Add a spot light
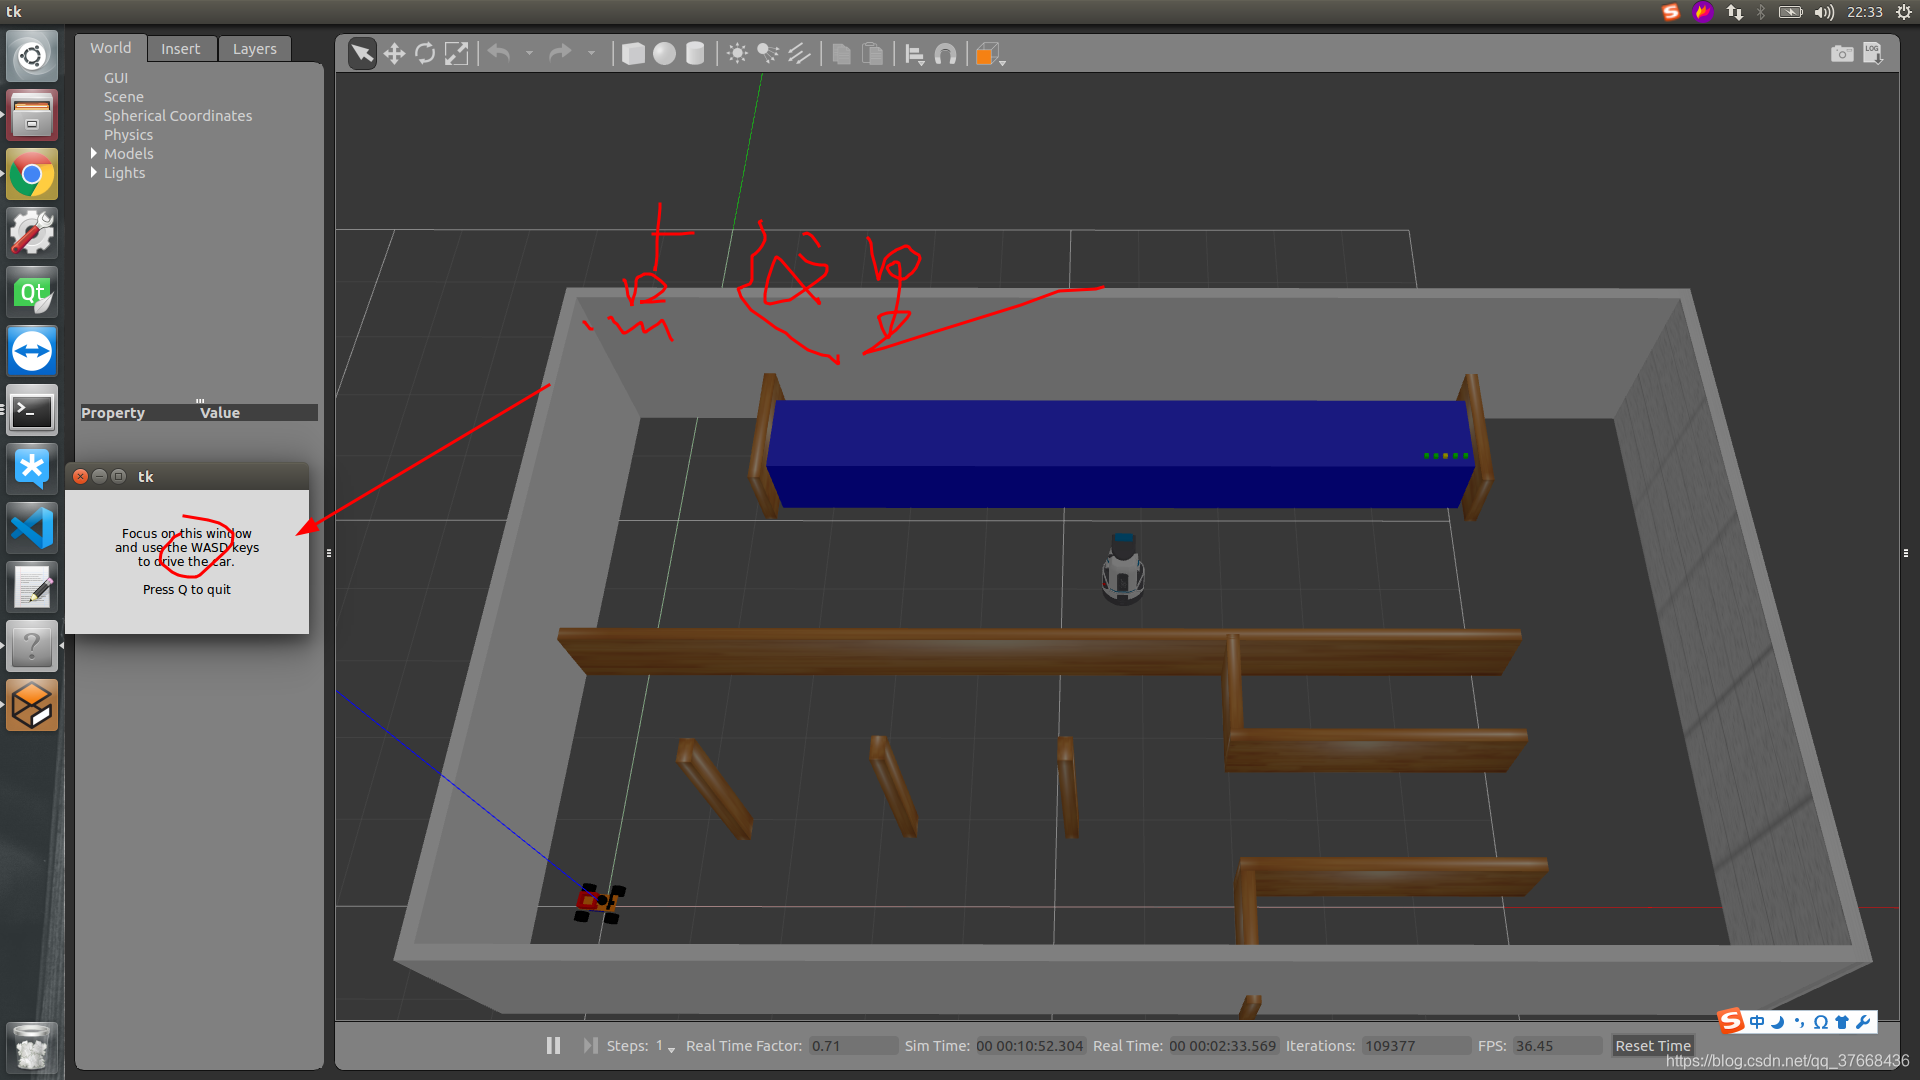This screenshot has width=1920, height=1080. 768,54
